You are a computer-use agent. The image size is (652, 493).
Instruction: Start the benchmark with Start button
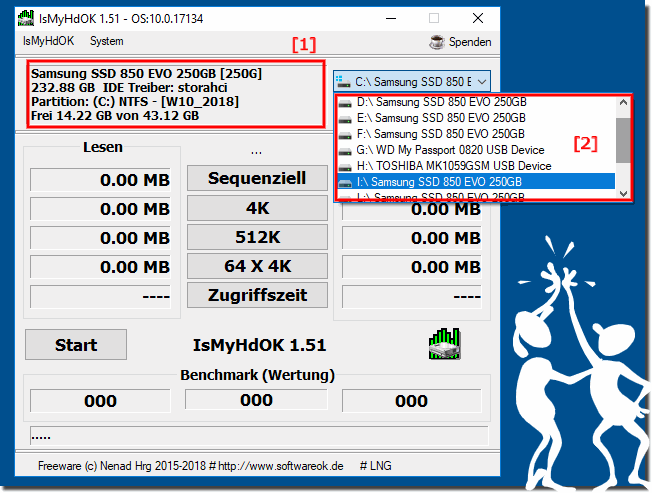click(76, 345)
